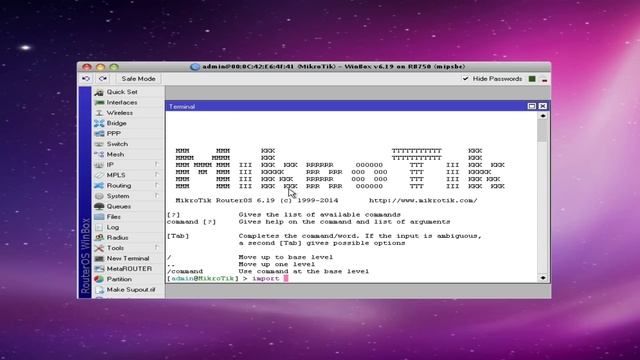Image resolution: width=640 pixels, height=360 pixels.
Task: Click the Partition pie icon
Action: [x=99, y=279]
